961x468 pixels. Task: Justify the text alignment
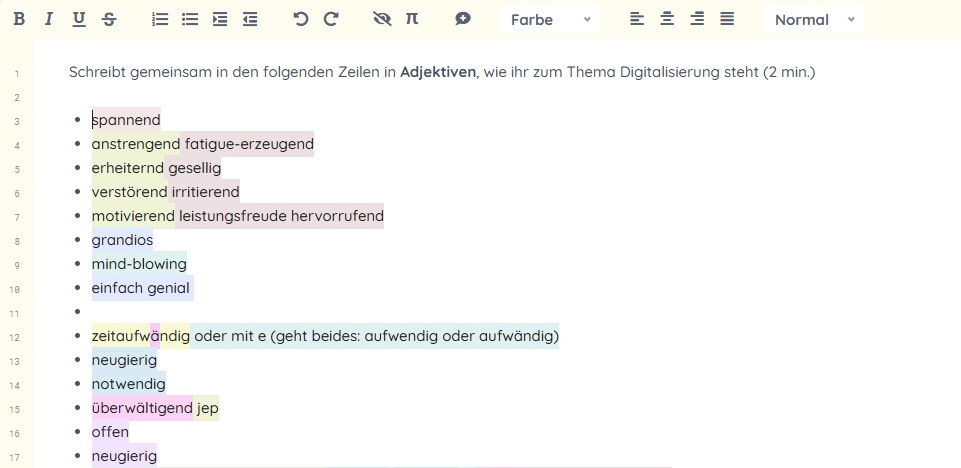pos(727,19)
